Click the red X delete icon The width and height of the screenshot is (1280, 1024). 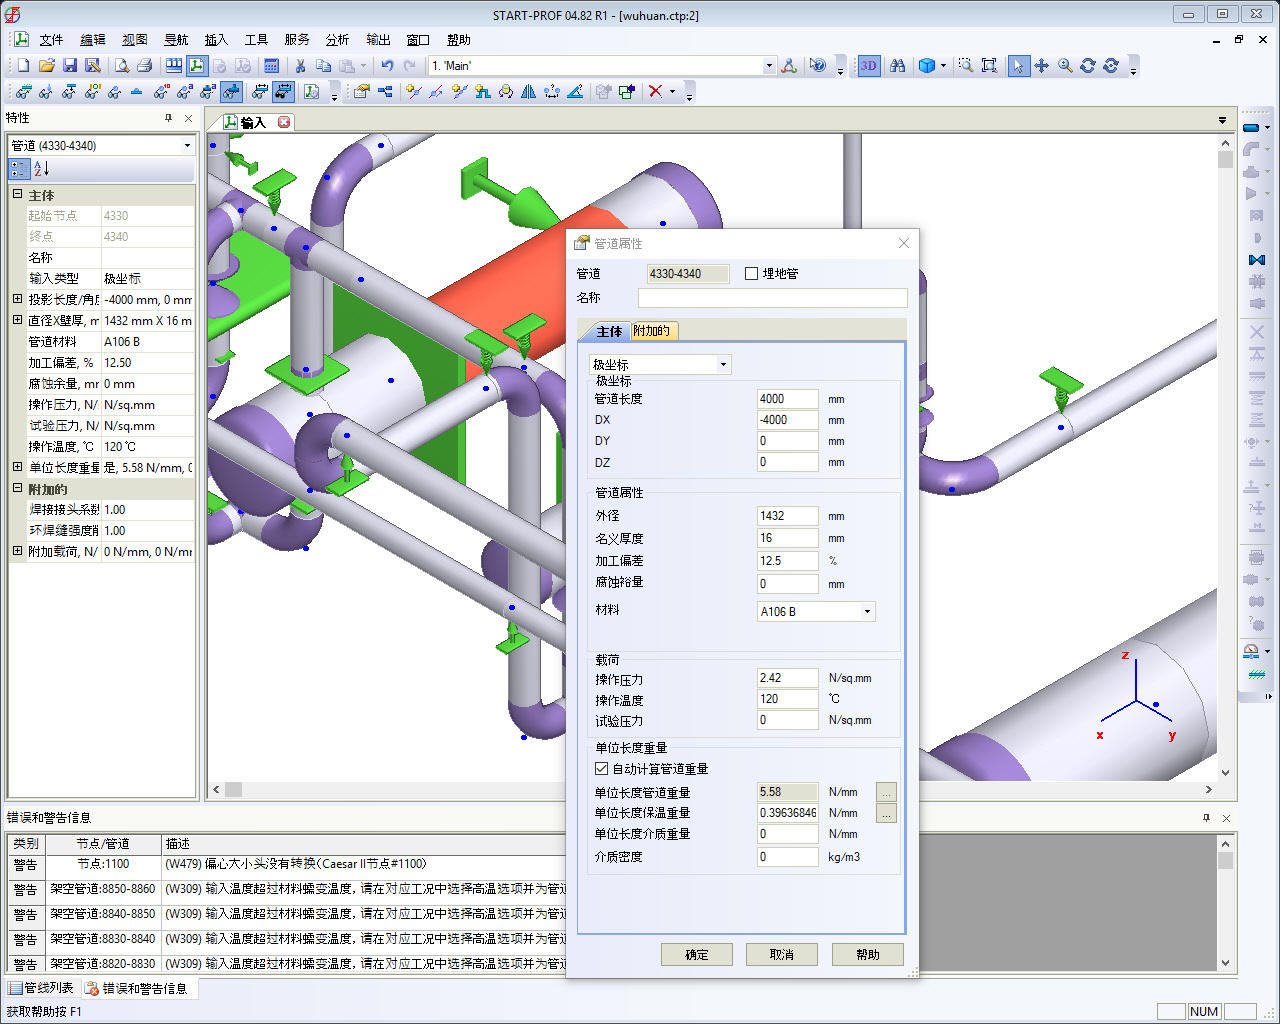(x=655, y=92)
